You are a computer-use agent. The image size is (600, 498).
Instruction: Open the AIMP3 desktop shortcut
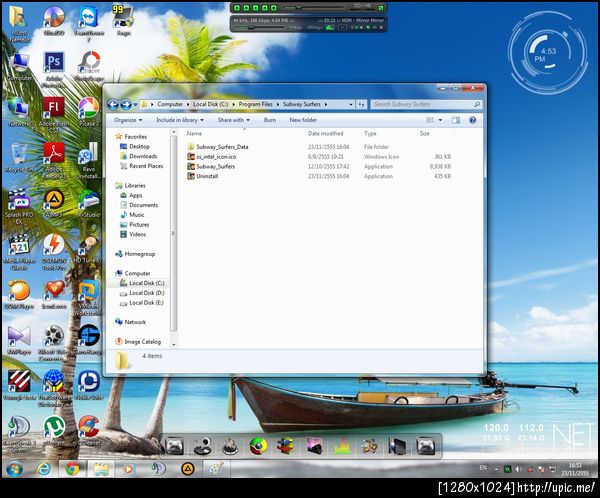[x=54, y=204]
